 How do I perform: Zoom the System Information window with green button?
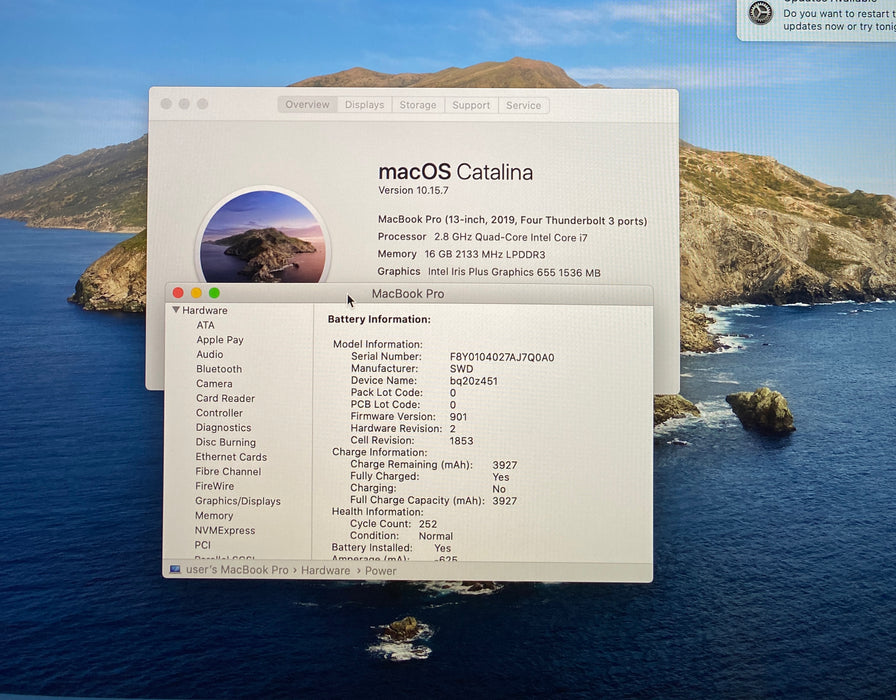pyautogui.click(x=214, y=293)
